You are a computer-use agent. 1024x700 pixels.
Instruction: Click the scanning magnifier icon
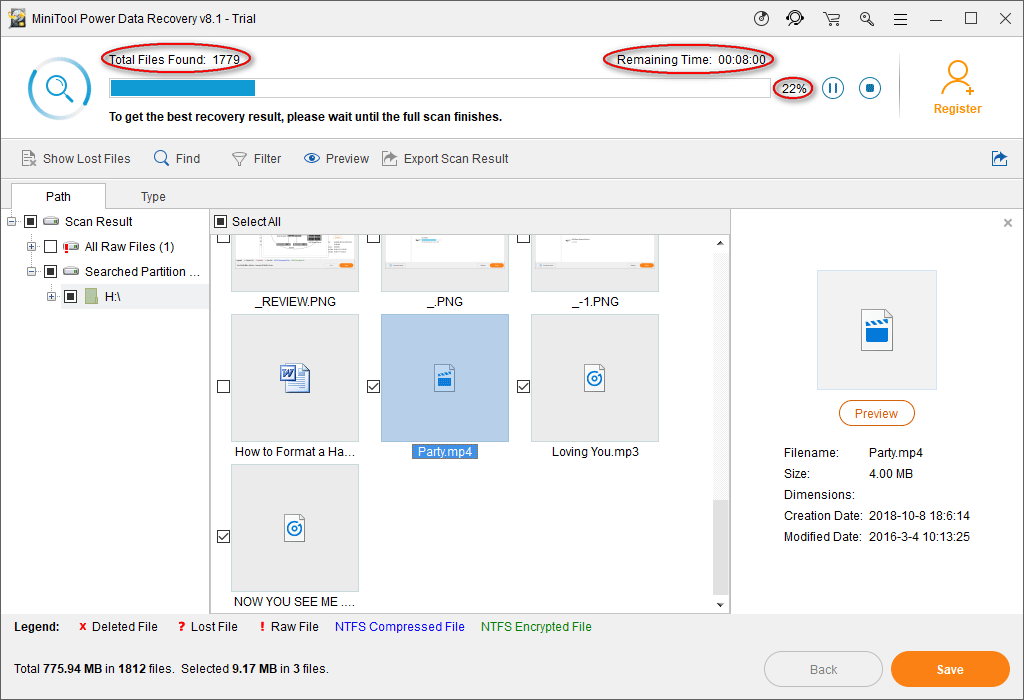point(59,88)
